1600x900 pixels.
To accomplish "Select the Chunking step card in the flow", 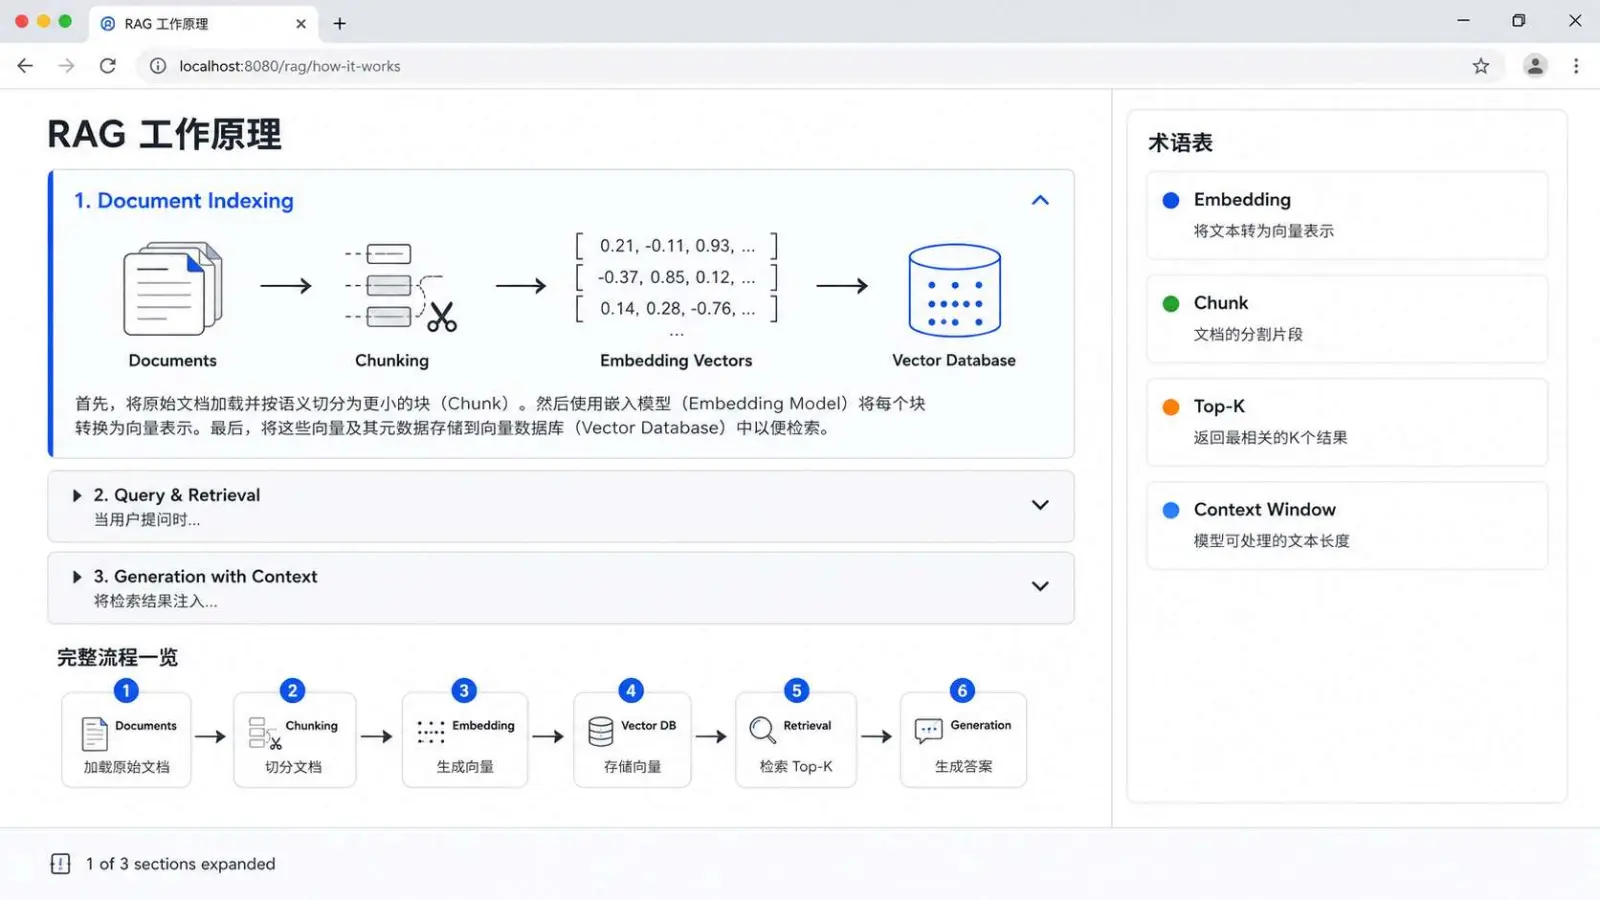I will pos(294,740).
